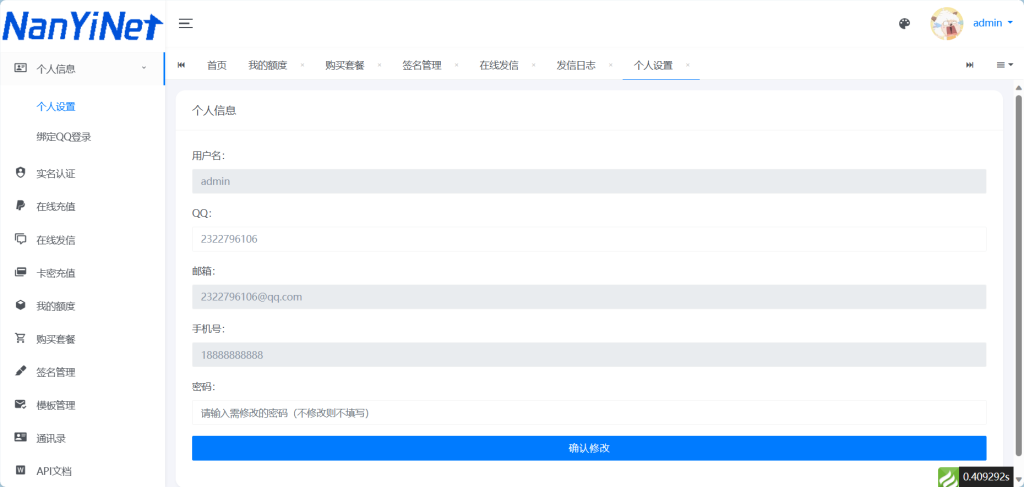This screenshot has width=1024, height=487.
Task: Click the 用户名 field showing admin
Action: (x=589, y=181)
